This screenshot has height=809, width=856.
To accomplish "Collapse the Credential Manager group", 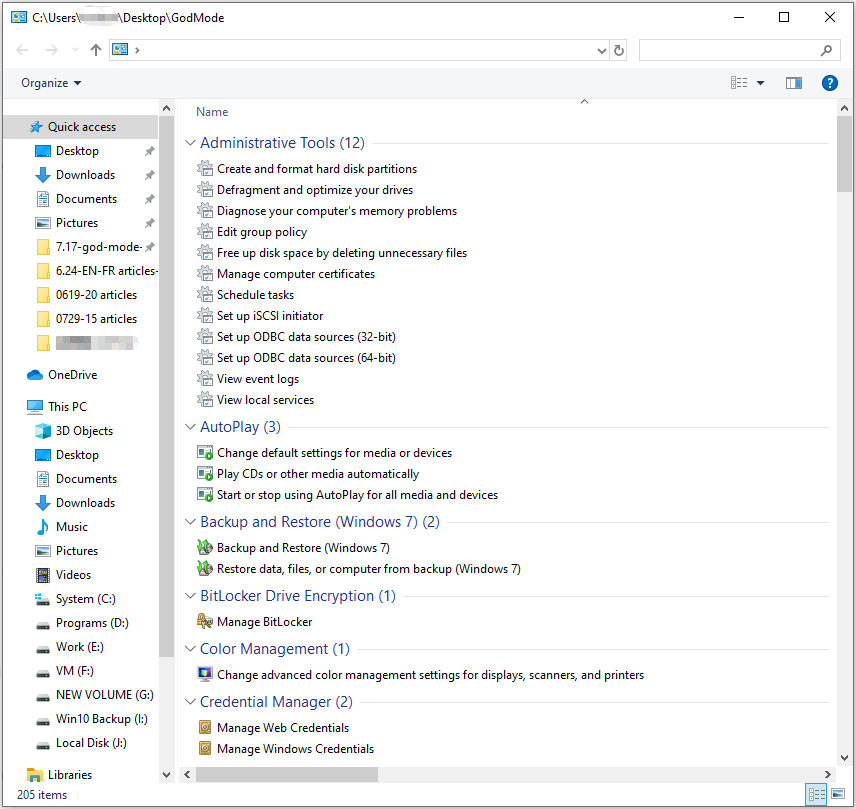I will click(190, 701).
